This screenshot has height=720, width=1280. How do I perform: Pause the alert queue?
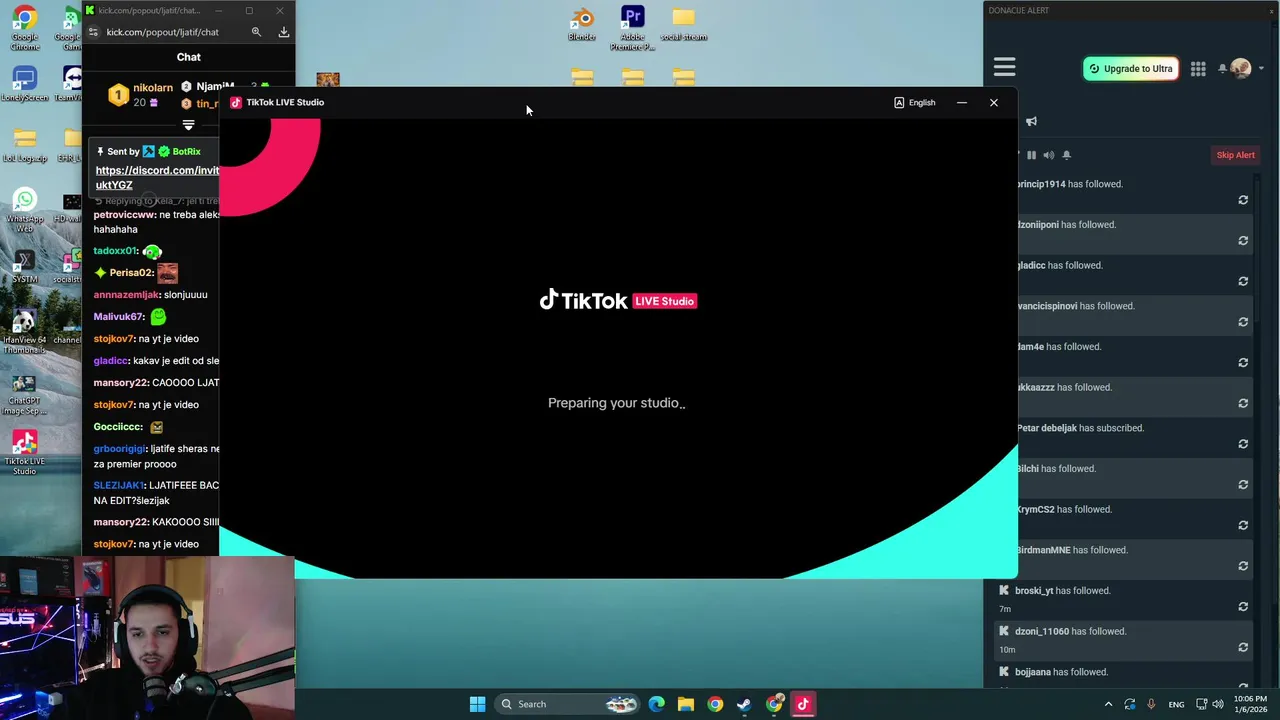pos(1031,155)
